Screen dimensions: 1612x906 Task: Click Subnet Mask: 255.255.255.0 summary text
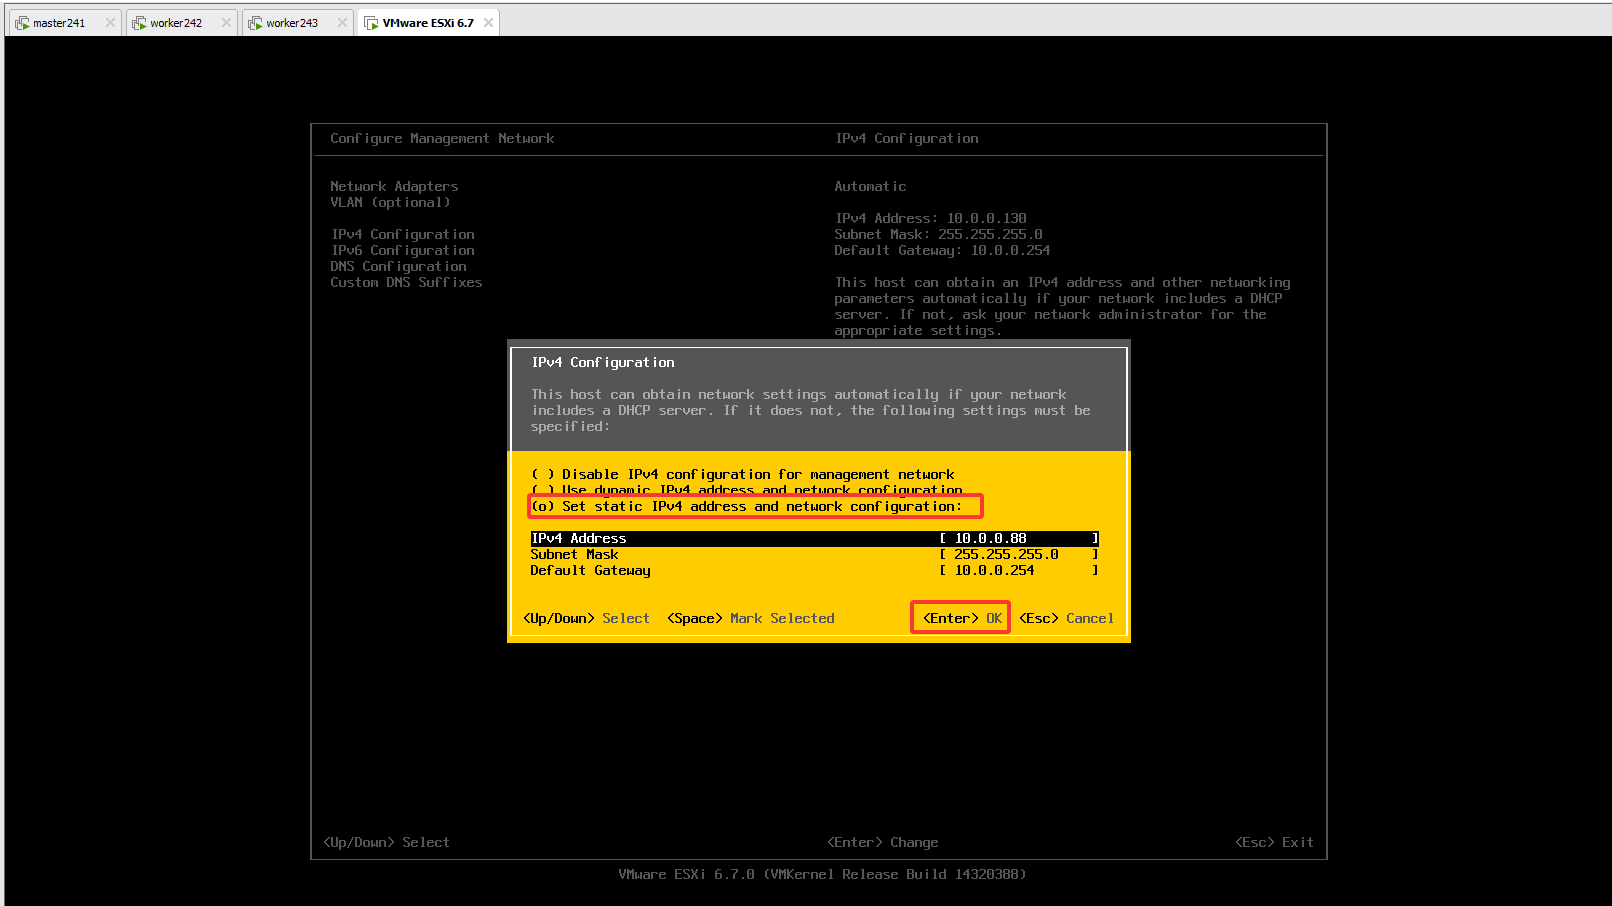pyautogui.click(x=938, y=234)
